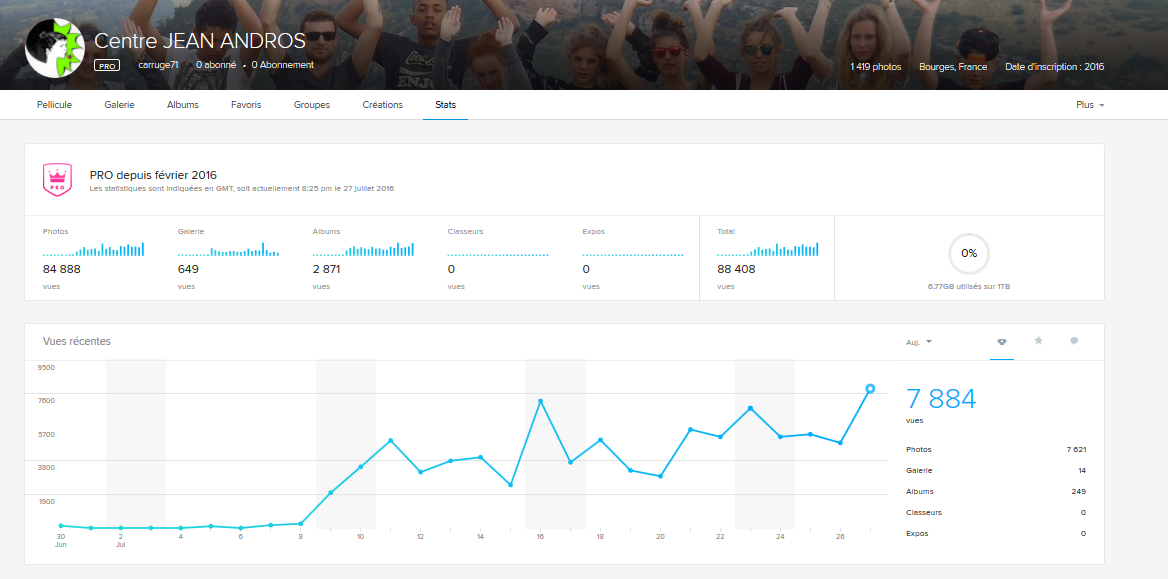Click the PRO badge under the username

(x=107, y=65)
